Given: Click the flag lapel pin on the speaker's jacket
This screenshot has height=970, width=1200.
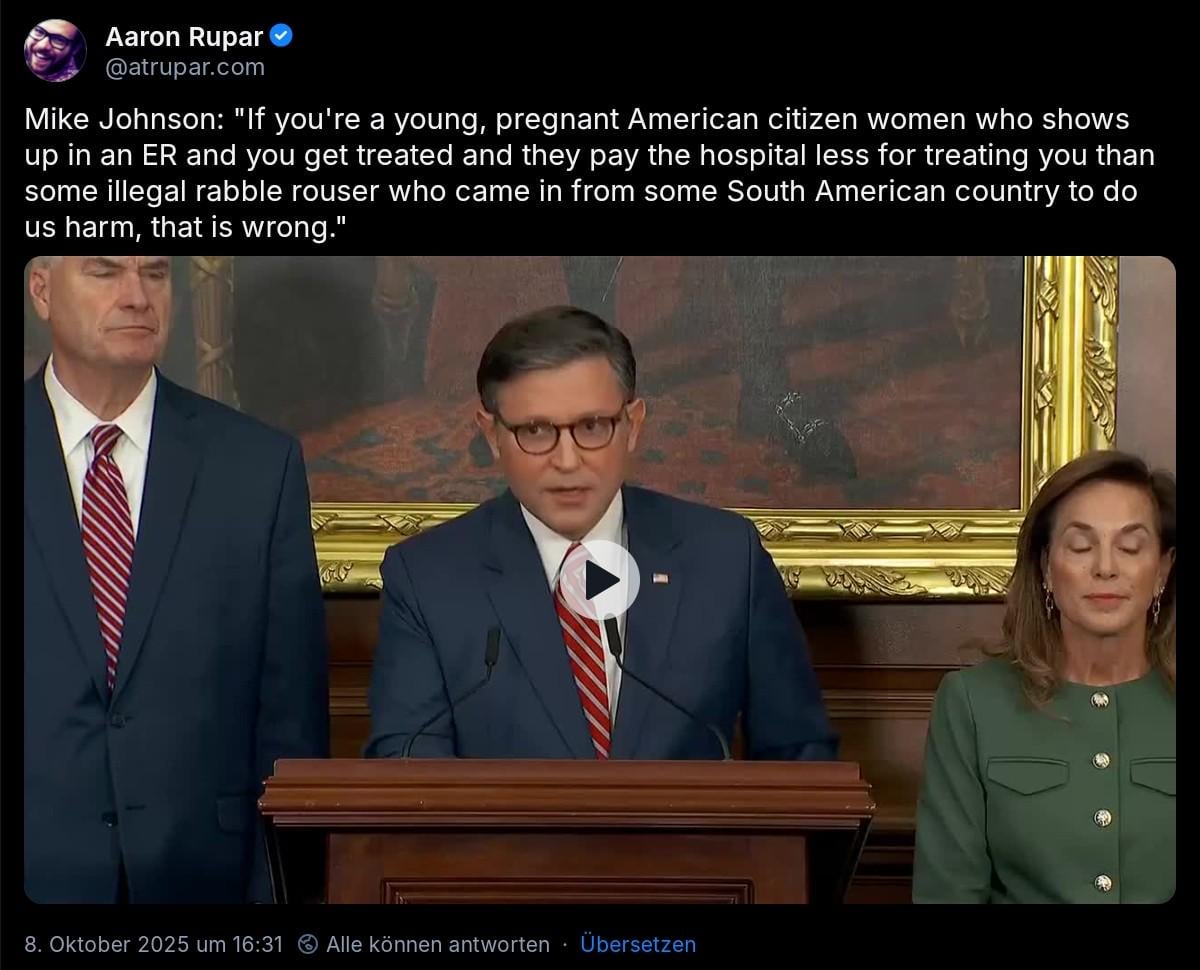Looking at the screenshot, I should click(659, 578).
